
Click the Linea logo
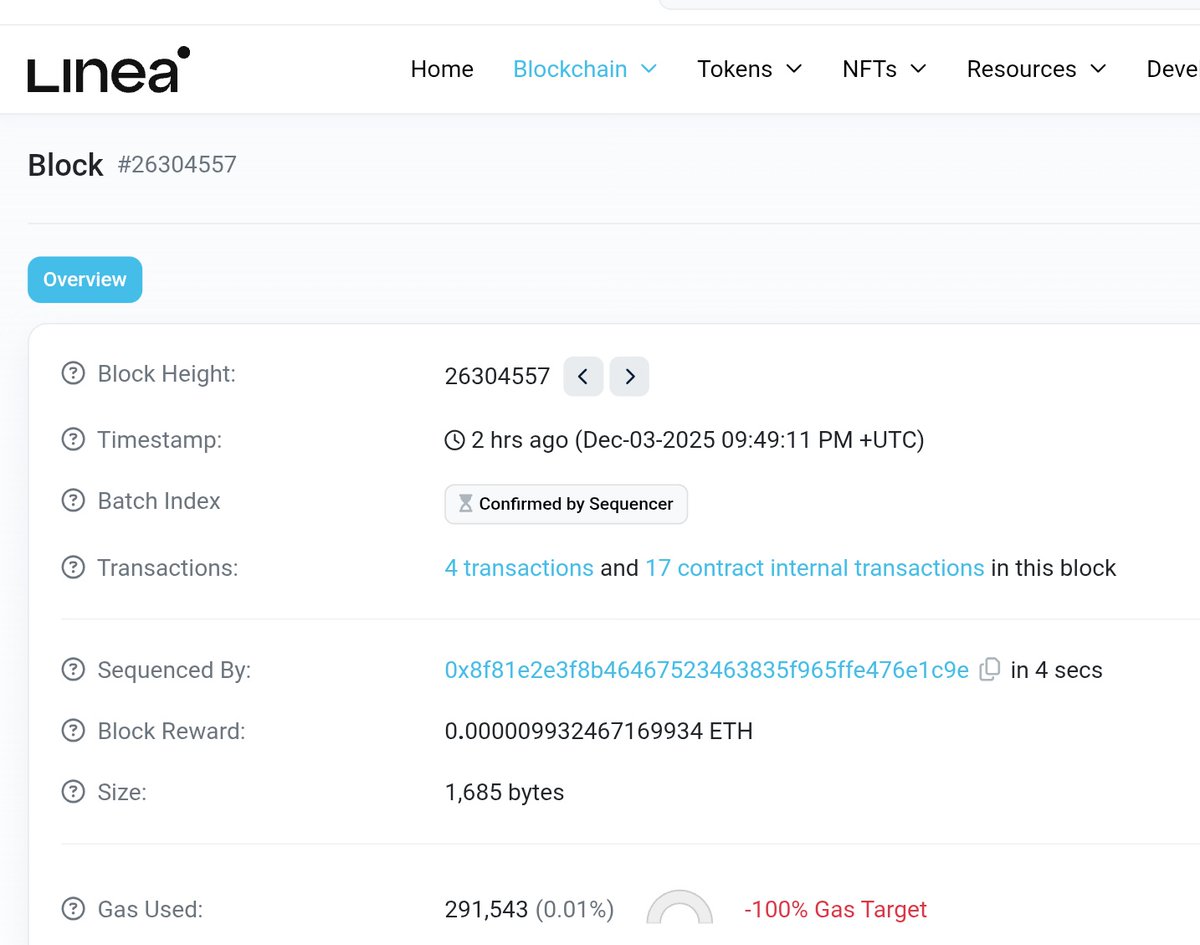[108, 69]
